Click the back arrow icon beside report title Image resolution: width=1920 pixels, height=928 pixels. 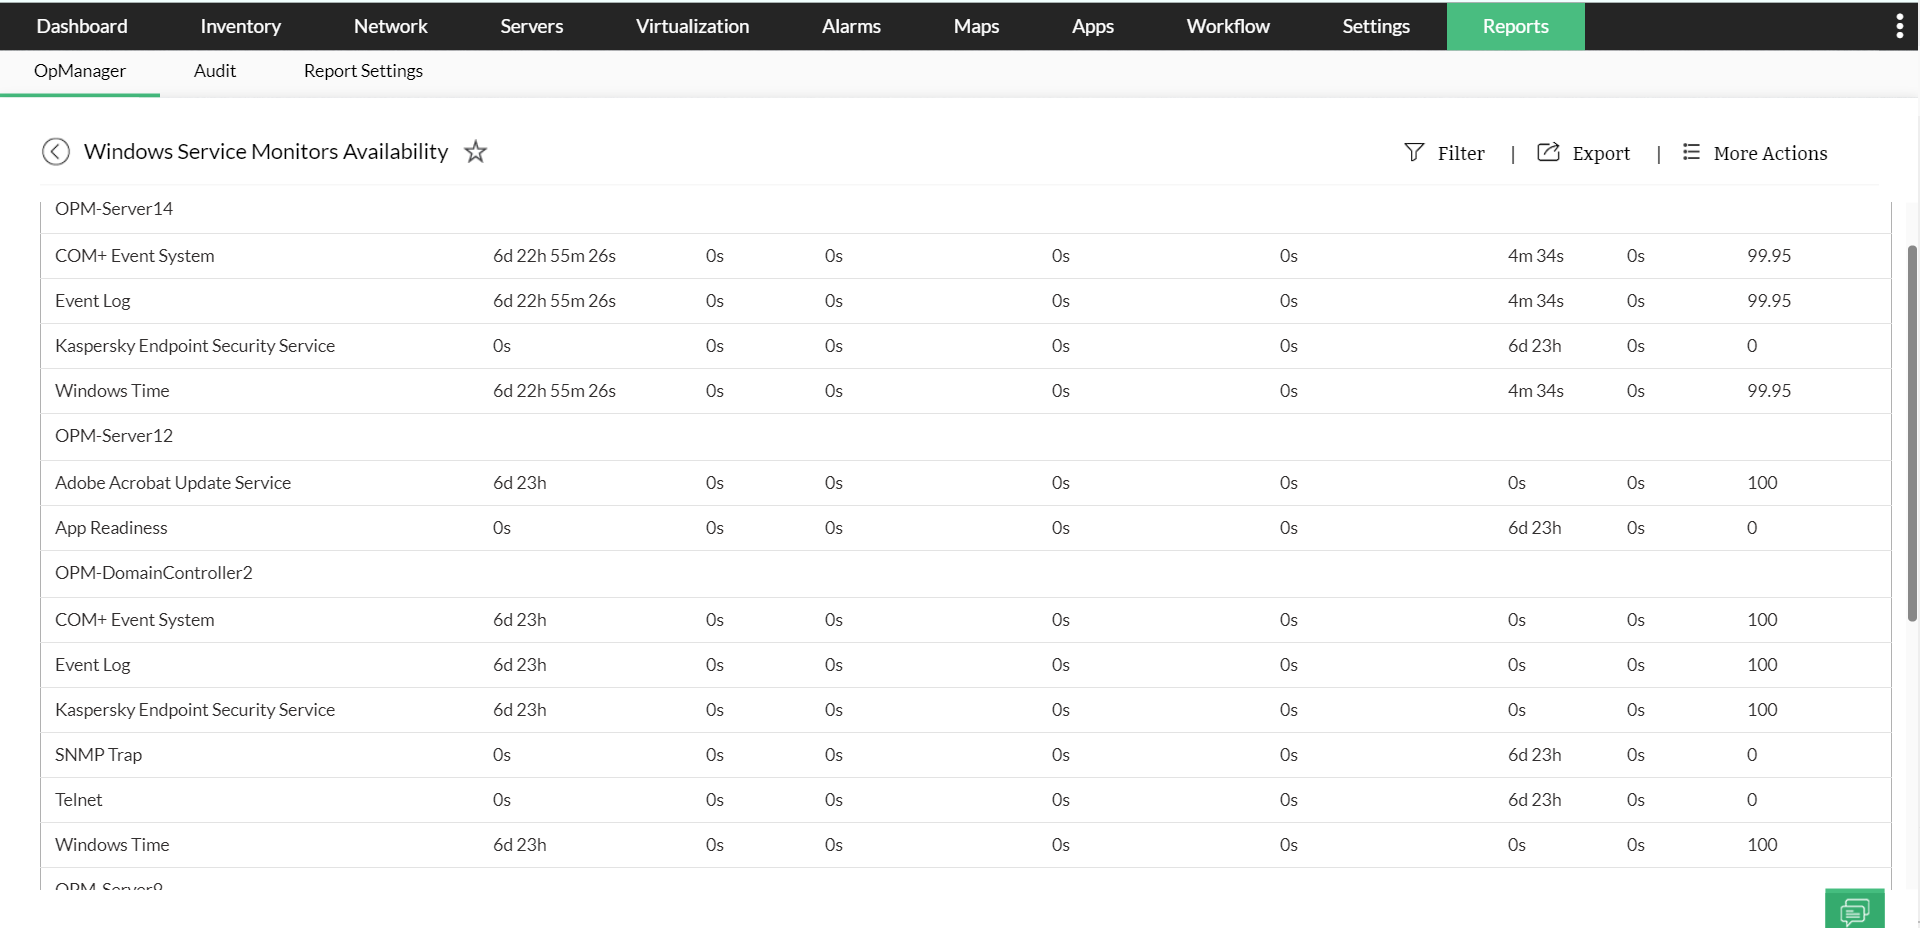point(56,151)
